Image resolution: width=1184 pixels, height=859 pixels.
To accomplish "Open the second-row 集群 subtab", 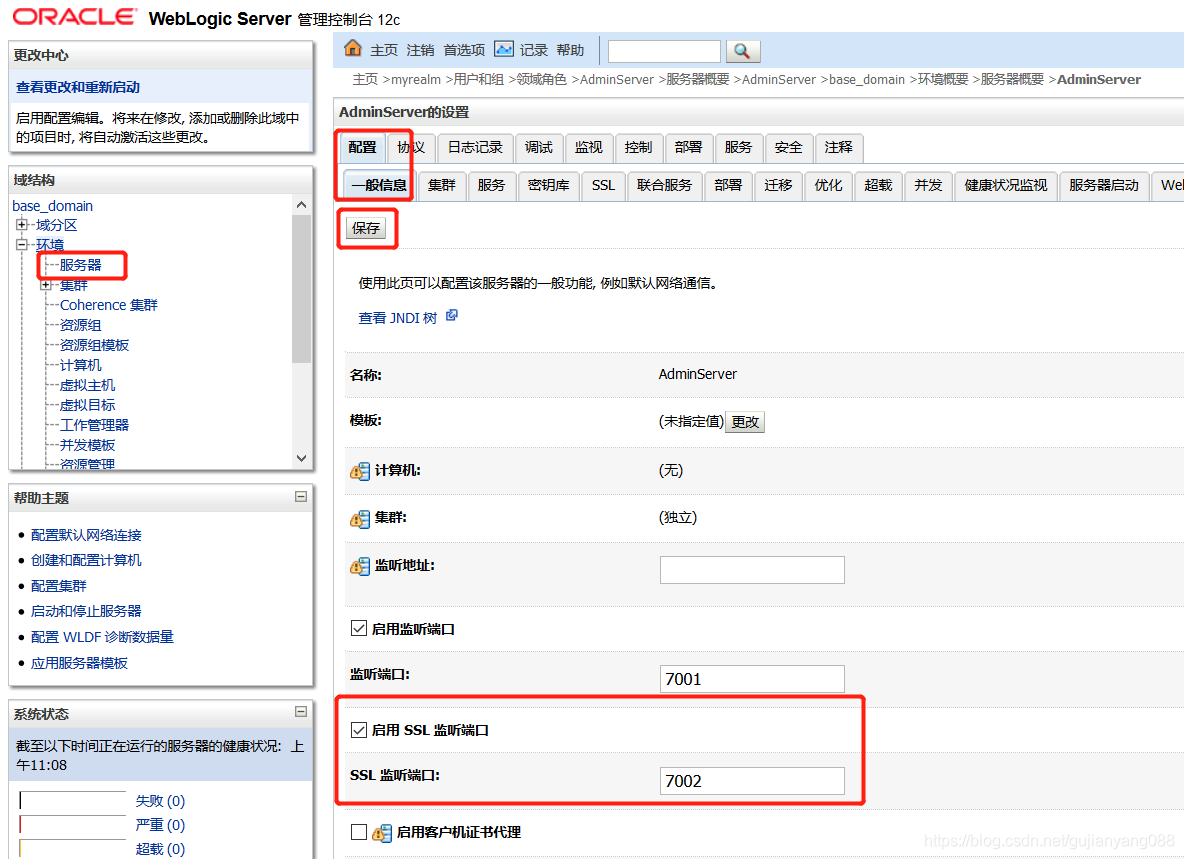I will (x=442, y=186).
